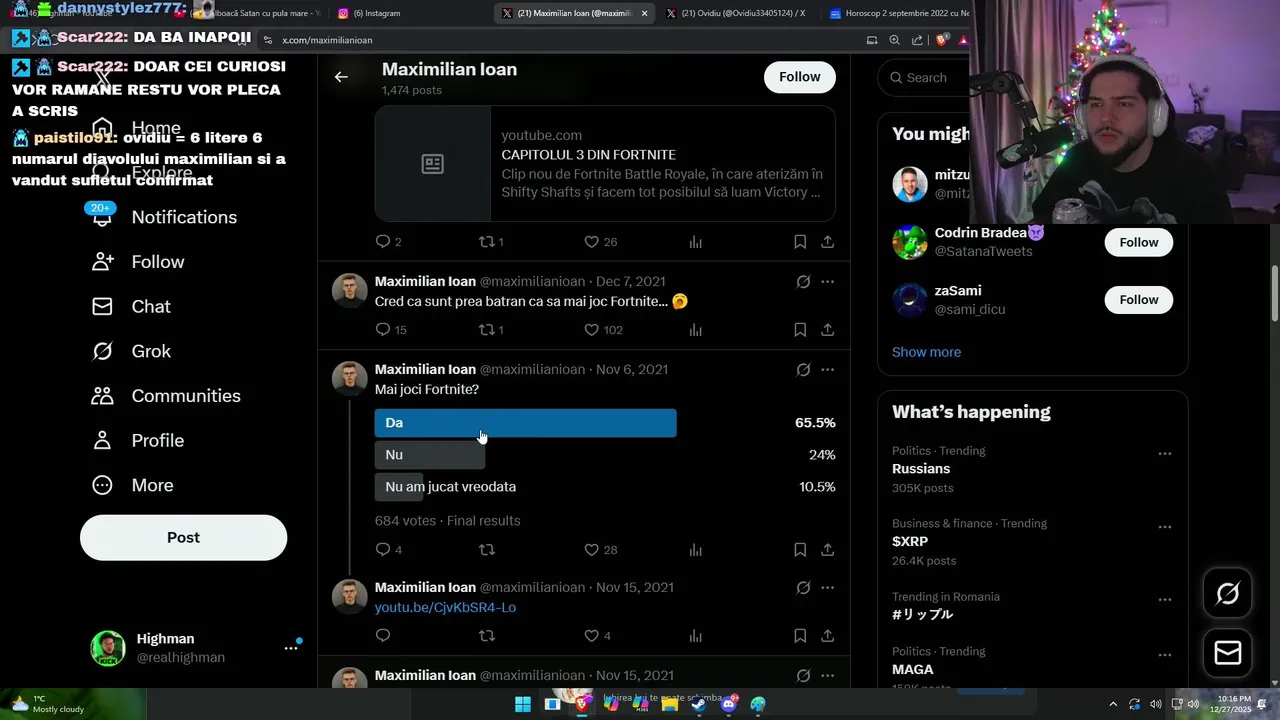Screen dimensions: 1280x720
Task: Click the share icon in browser address bar
Action: coord(917,40)
